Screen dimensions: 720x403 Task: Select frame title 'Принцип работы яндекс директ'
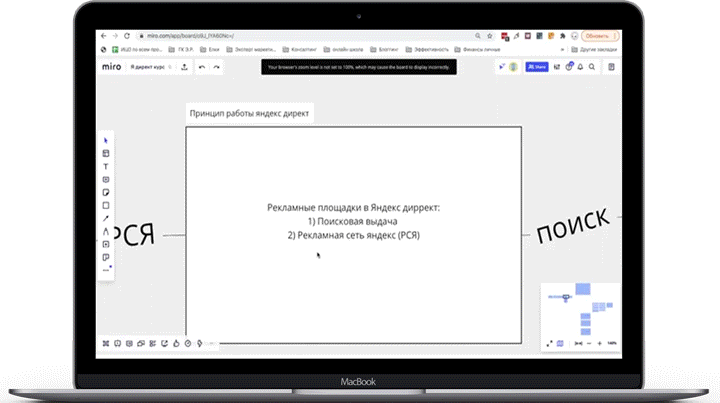coord(249,113)
